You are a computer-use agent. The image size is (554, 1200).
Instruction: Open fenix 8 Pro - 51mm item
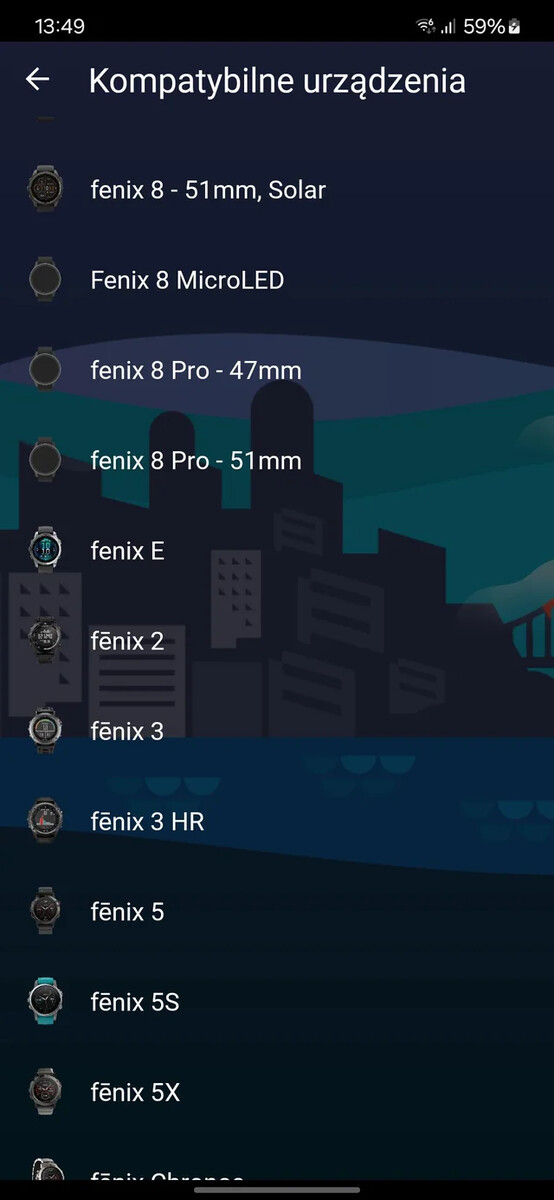coord(277,460)
